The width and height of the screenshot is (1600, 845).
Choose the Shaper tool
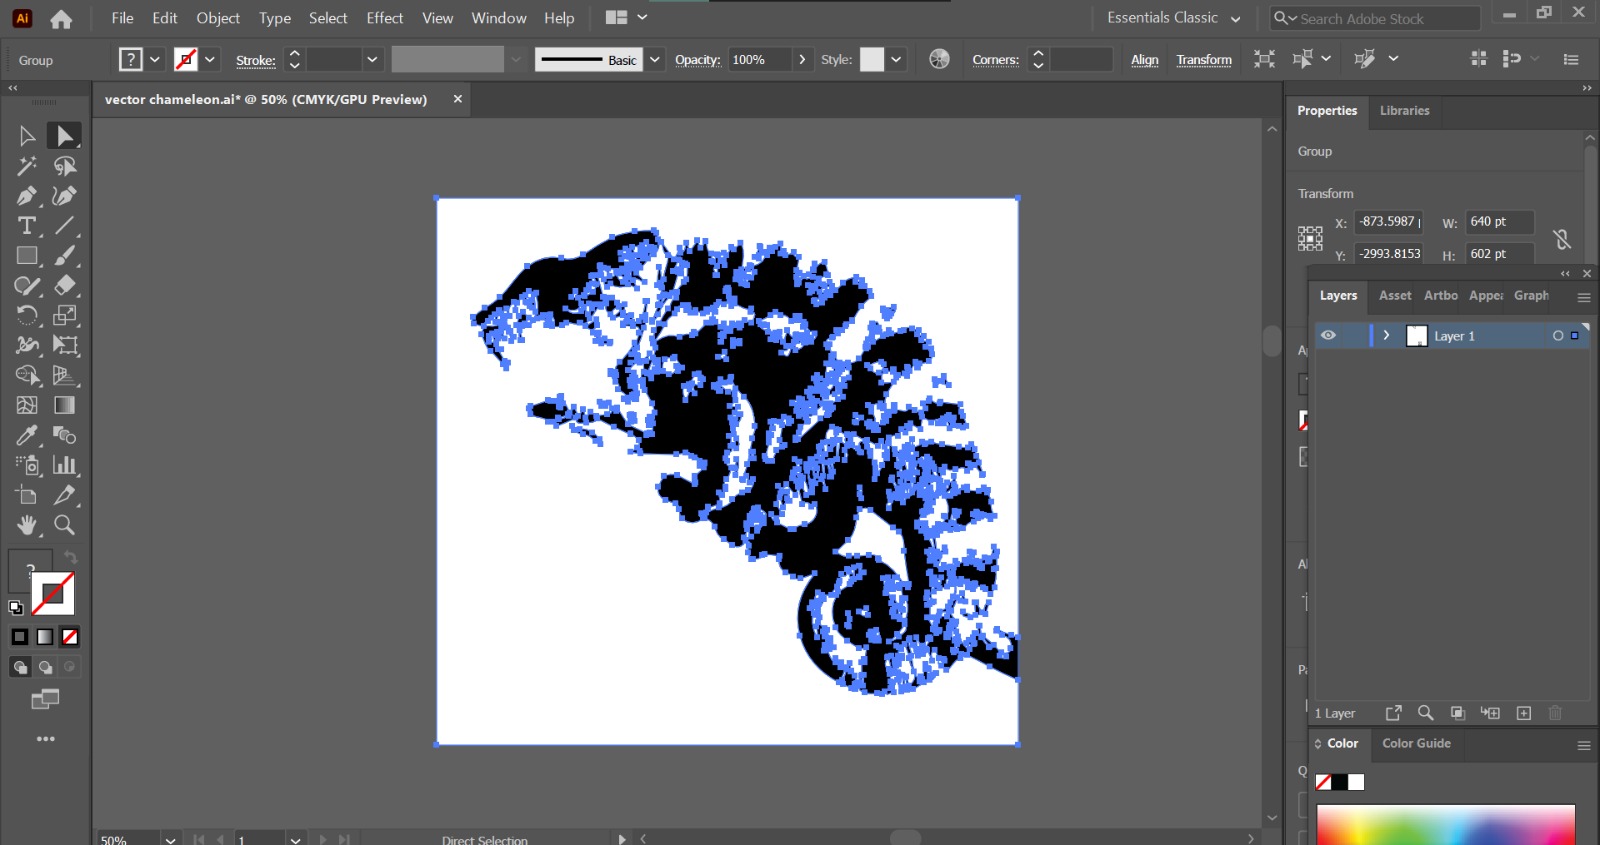click(27, 286)
